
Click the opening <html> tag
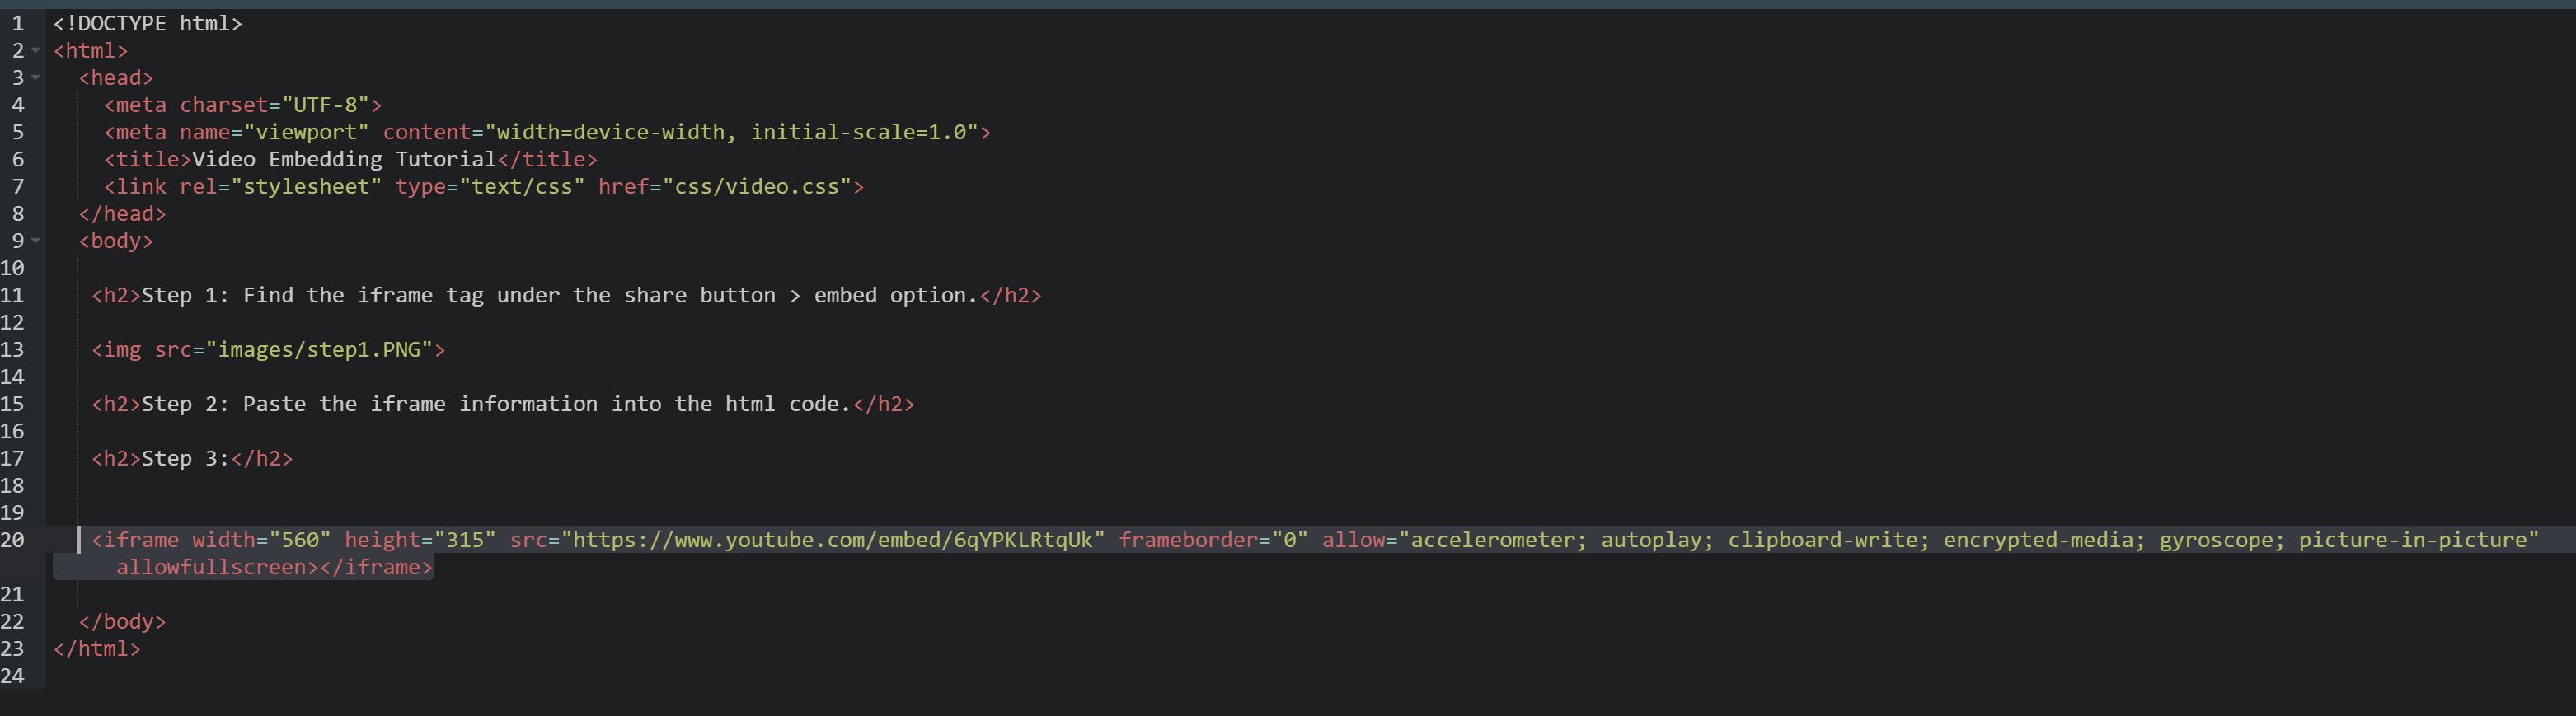coord(91,50)
